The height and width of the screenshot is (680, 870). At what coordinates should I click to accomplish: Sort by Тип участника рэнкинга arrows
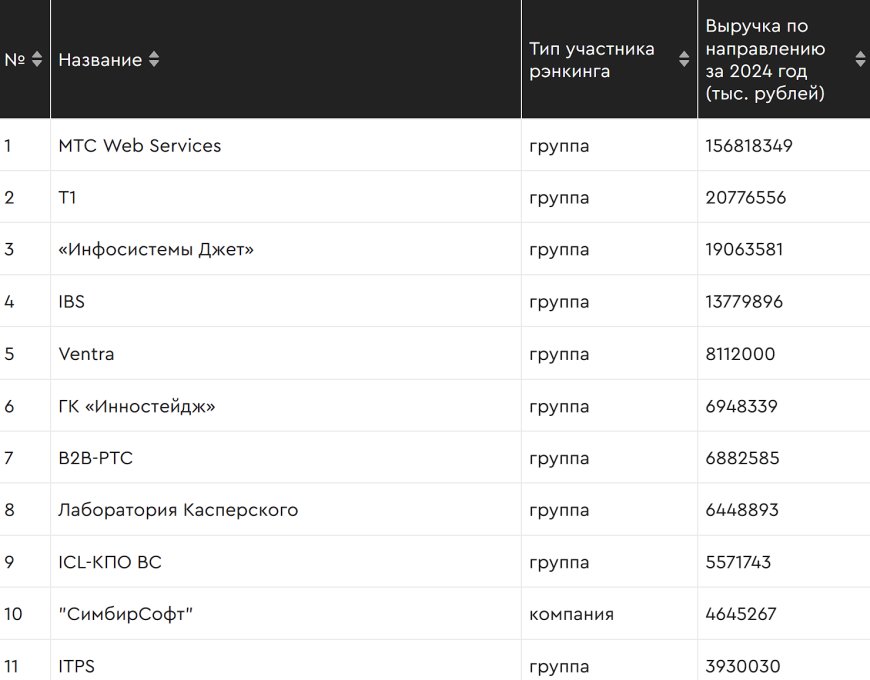pyautogui.click(x=684, y=59)
